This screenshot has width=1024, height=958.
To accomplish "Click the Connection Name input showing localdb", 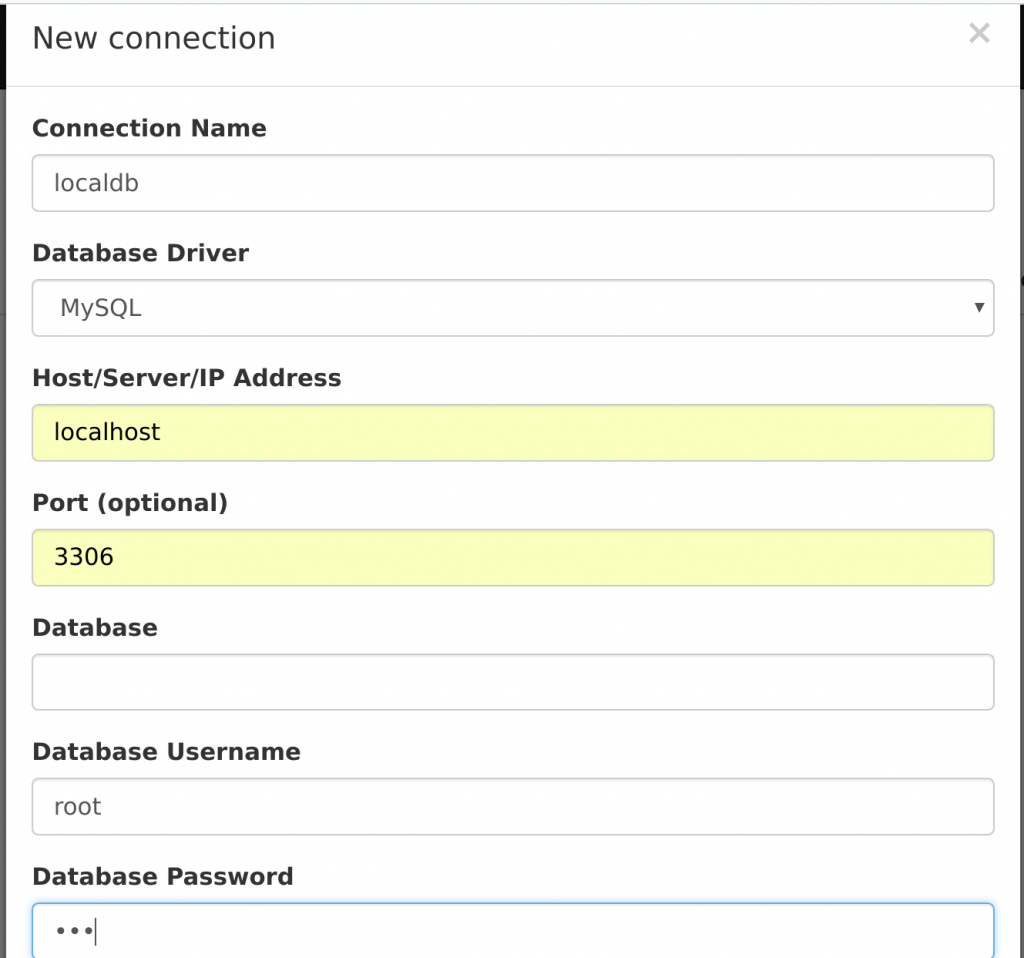I will click(x=512, y=183).
